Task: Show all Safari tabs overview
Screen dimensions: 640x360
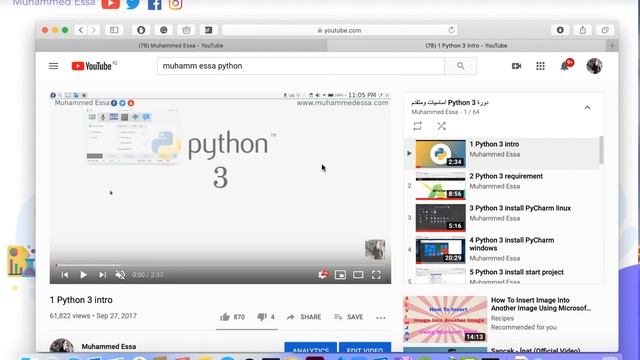Action: [x=605, y=30]
